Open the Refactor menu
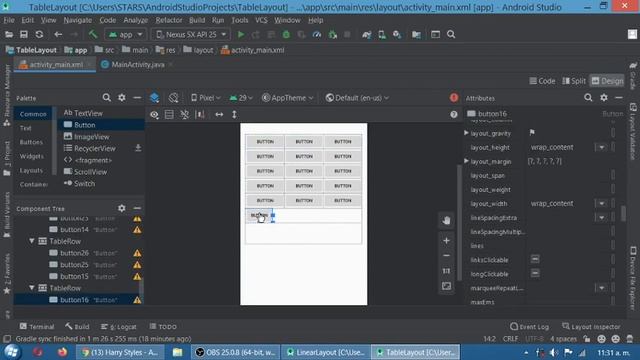This screenshot has width=640, height=360. (x=169, y=20)
